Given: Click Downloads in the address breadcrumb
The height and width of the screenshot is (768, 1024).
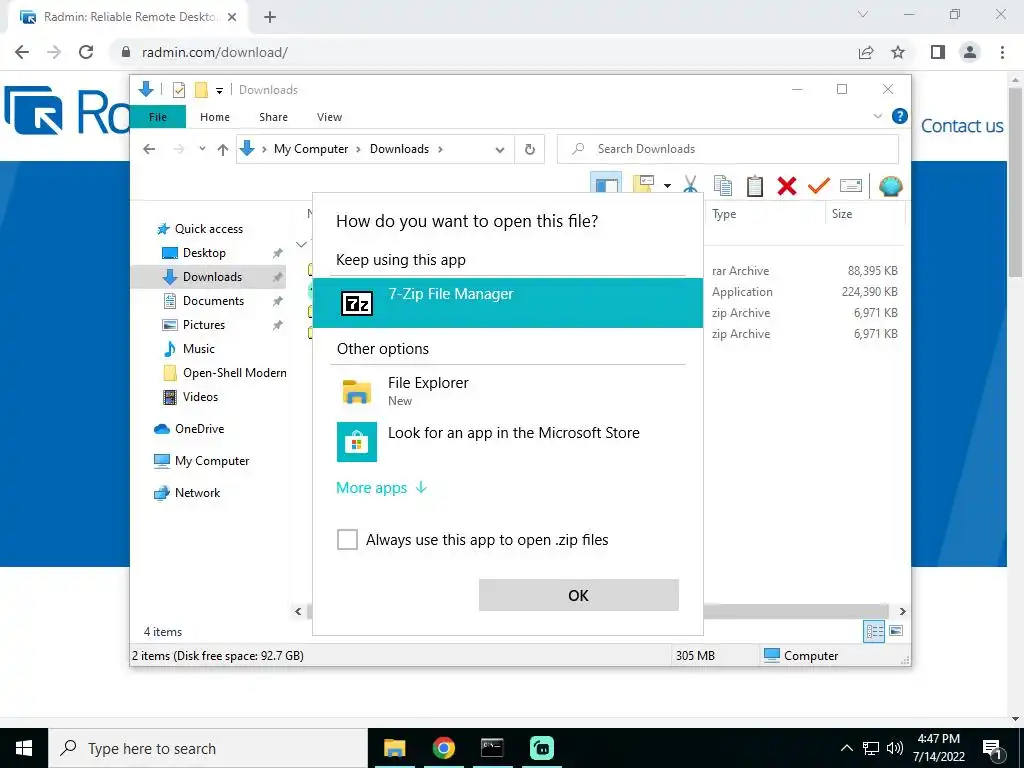Looking at the screenshot, I should (399, 149).
